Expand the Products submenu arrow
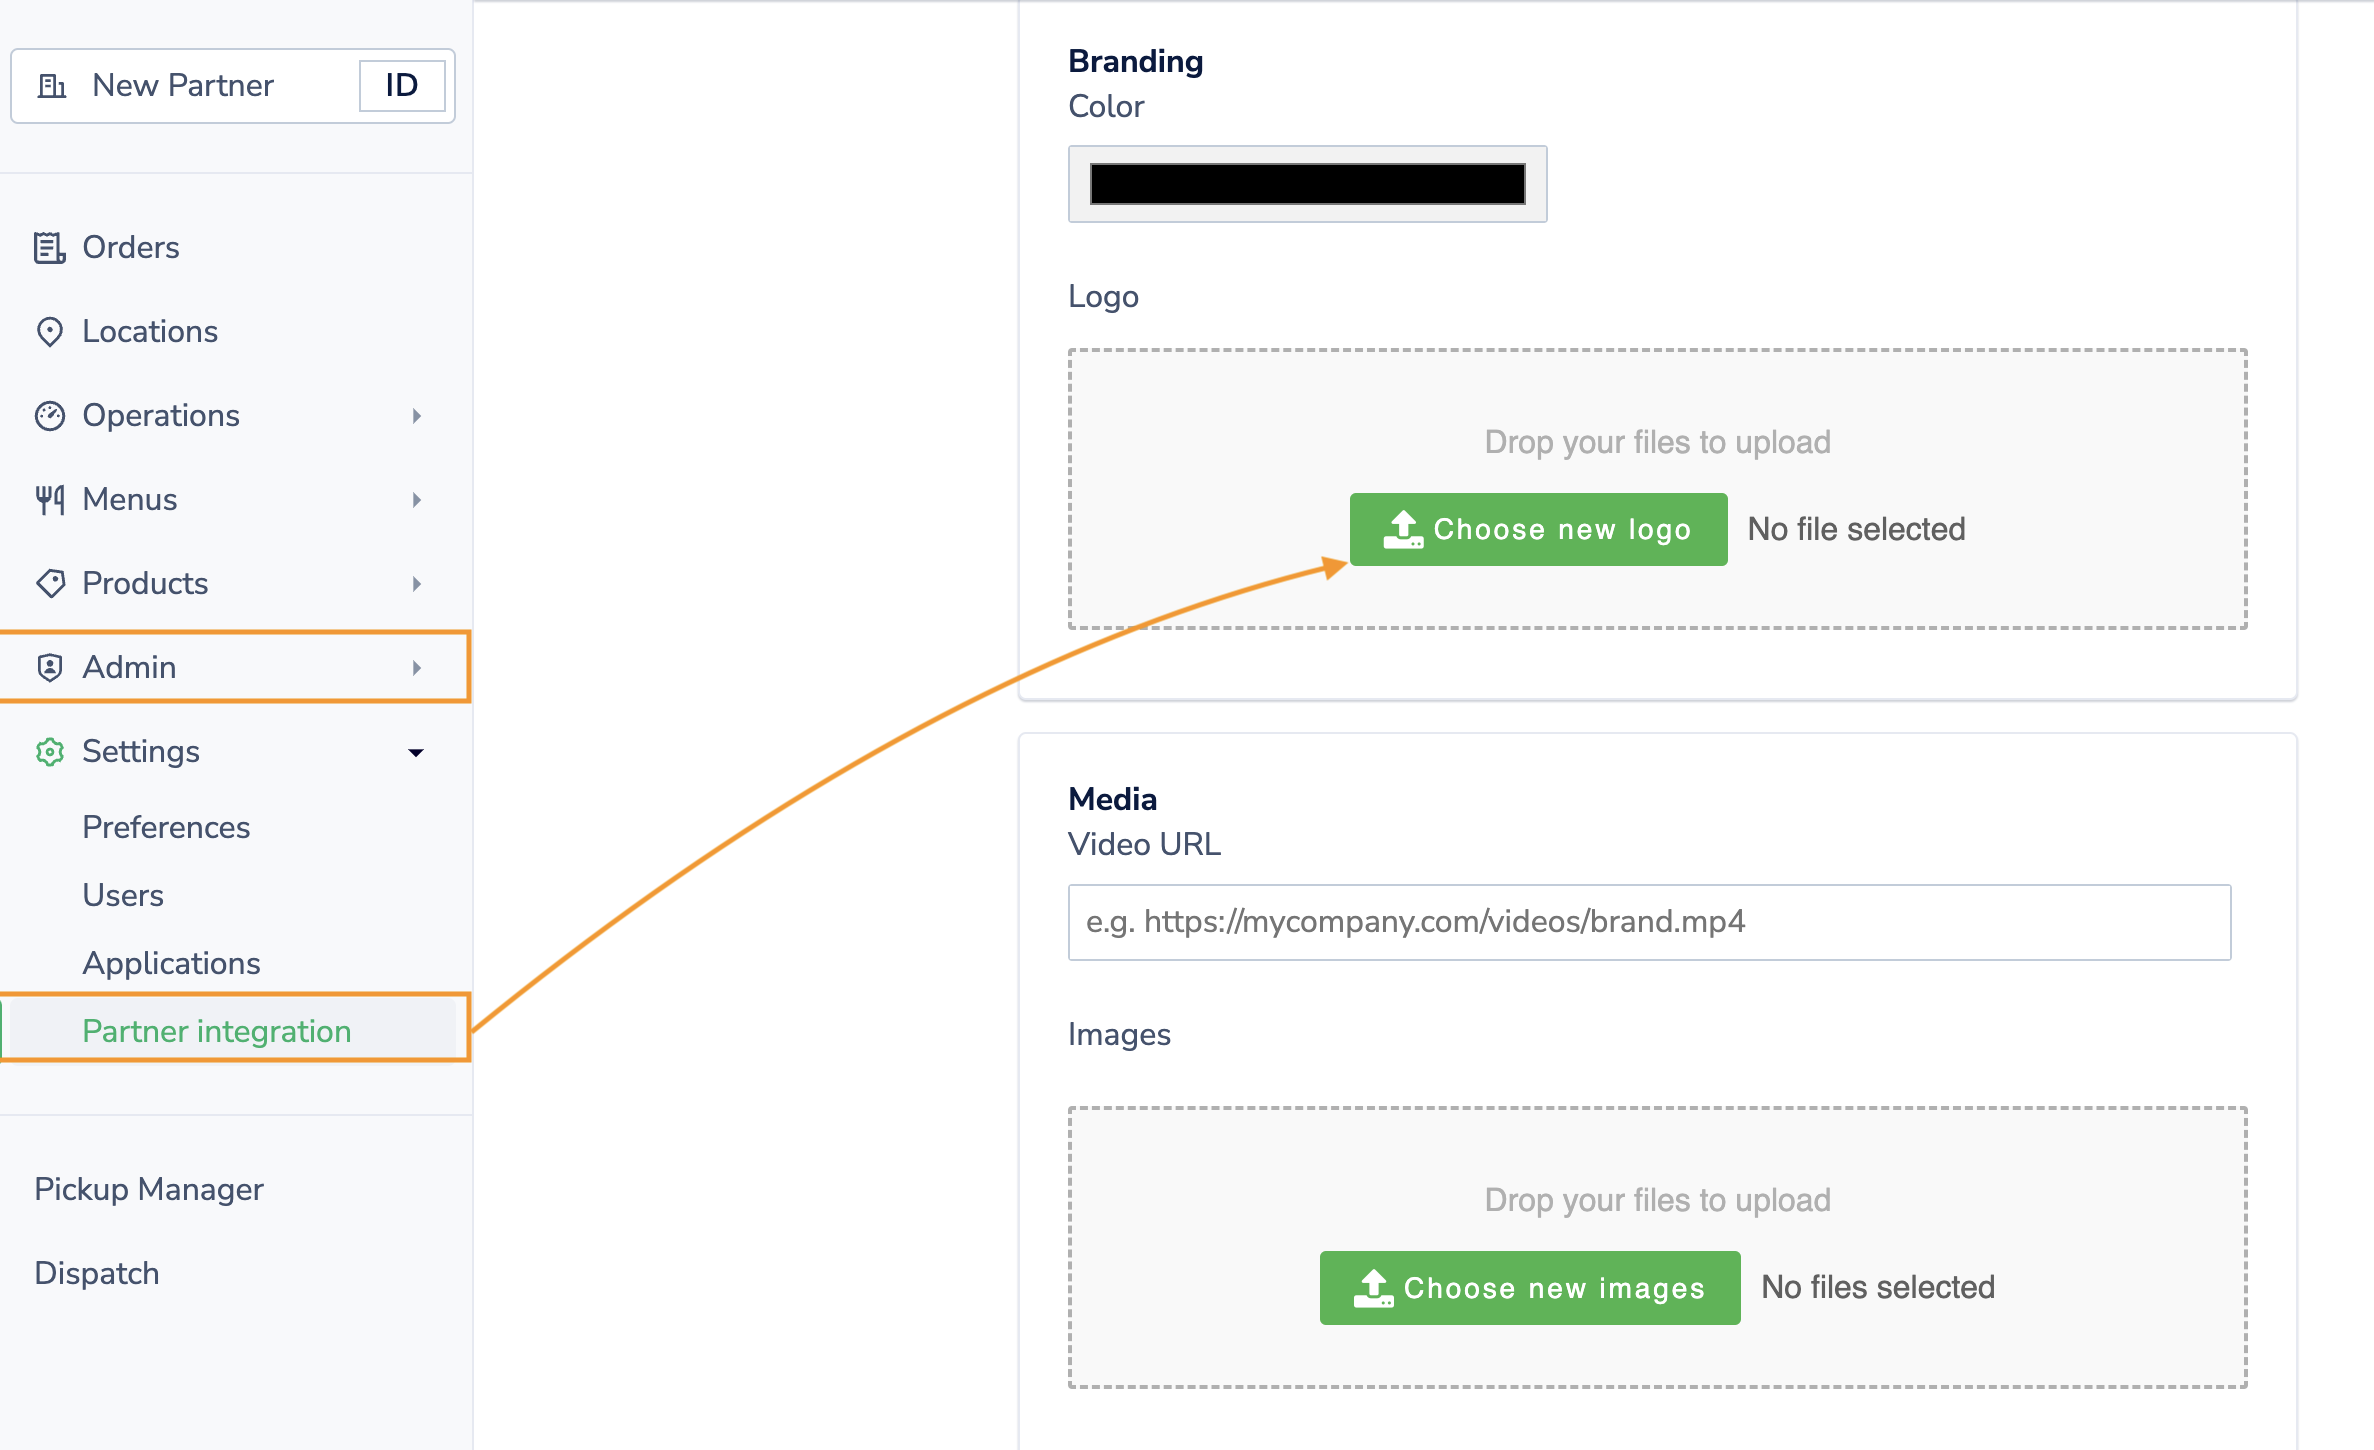This screenshot has width=2374, height=1450. 417,583
